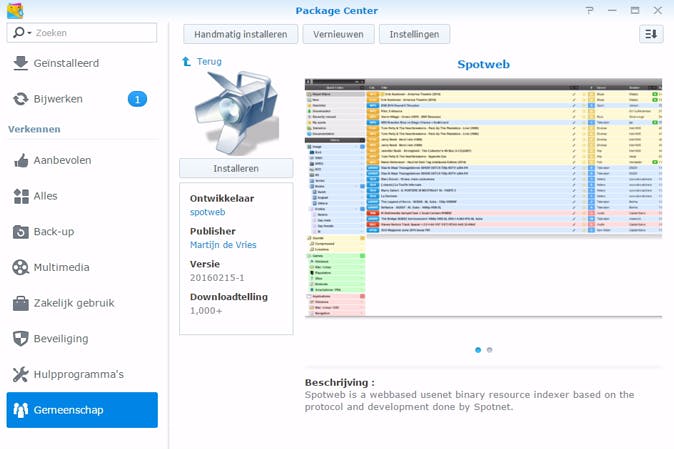
Task: Click the Vernieuwen button
Action: coord(338,34)
